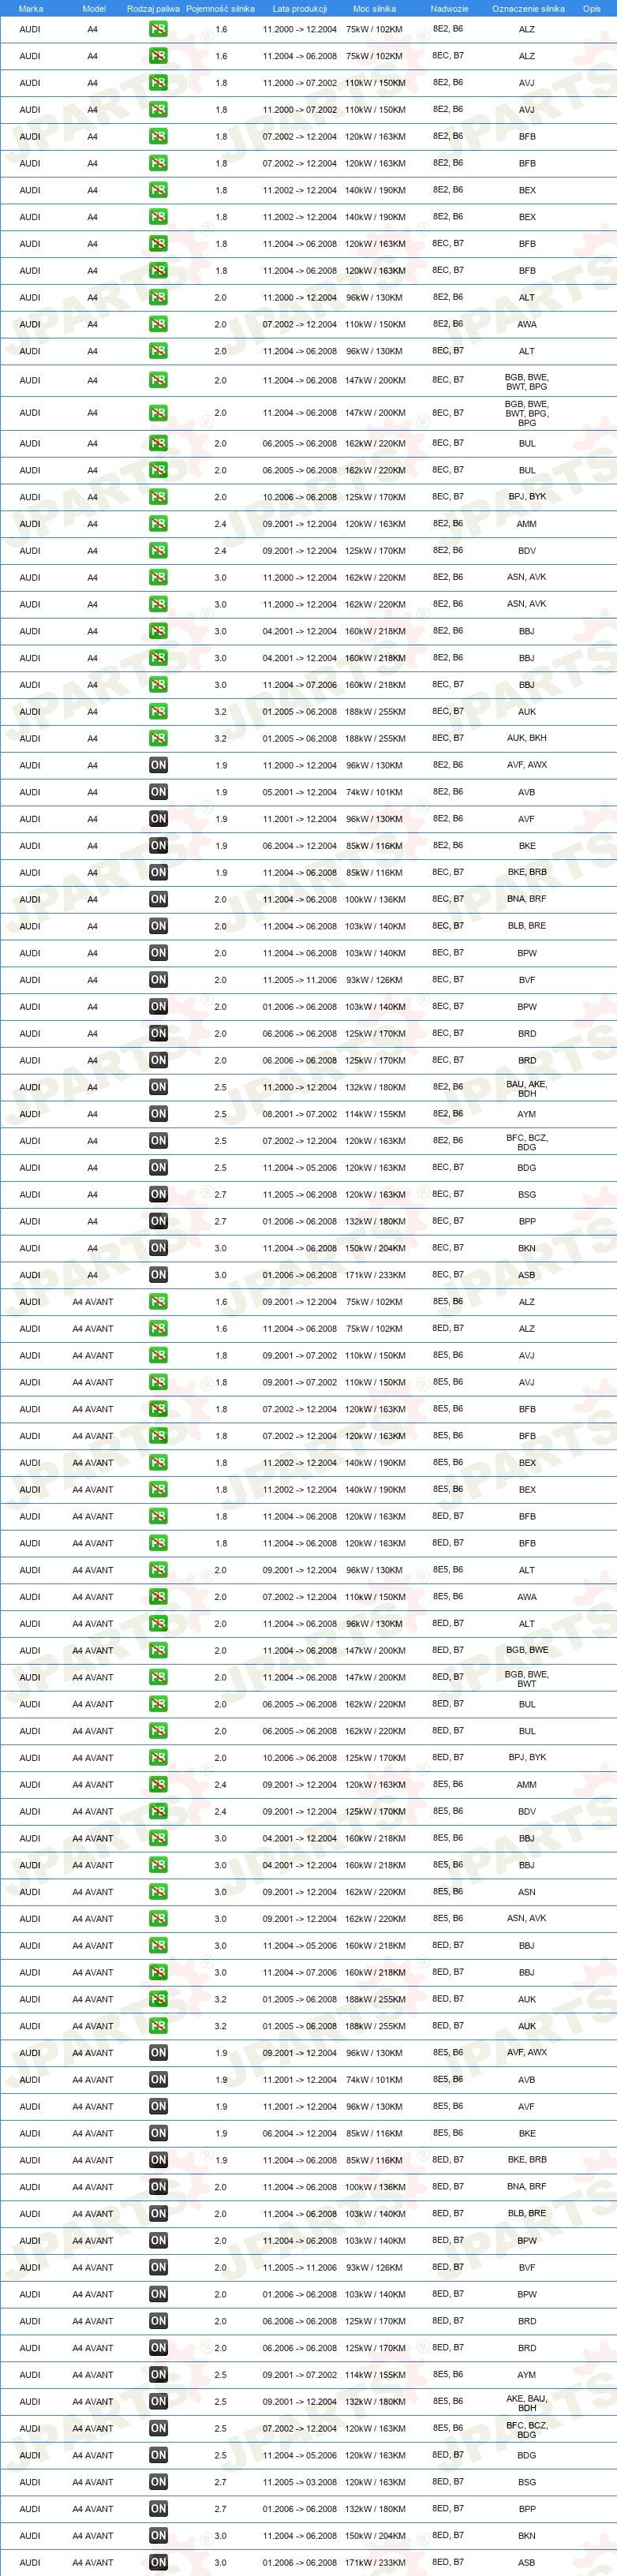The image size is (617, 2576).
Task: Select A4 AVANT model cell in ASB row
Action: coord(93,2562)
